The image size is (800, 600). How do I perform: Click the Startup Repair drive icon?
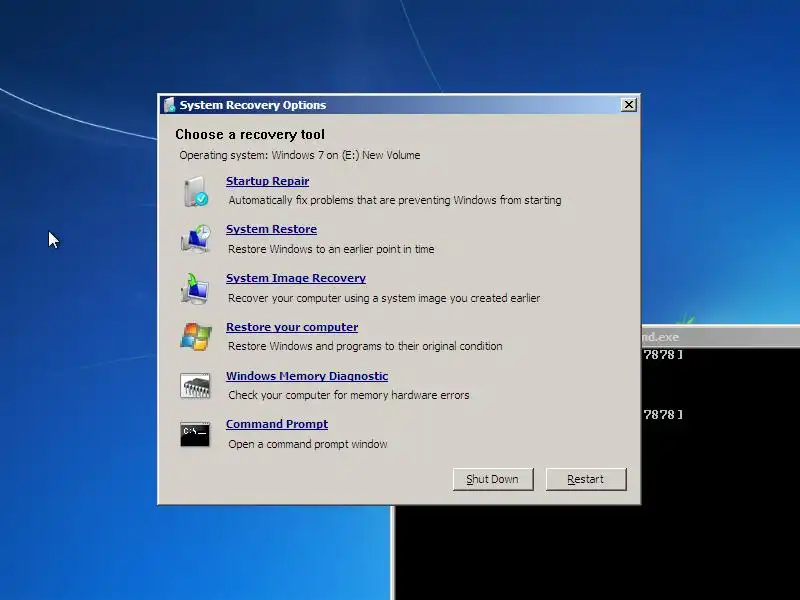coord(195,192)
